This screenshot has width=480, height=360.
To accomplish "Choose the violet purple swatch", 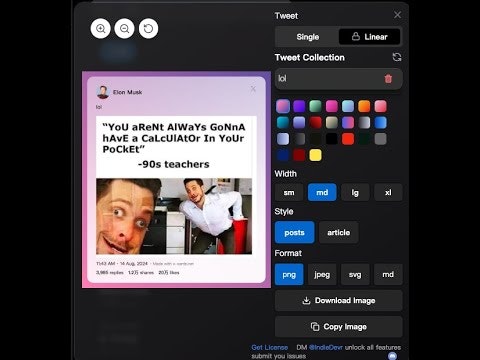I will click(299, 106).
